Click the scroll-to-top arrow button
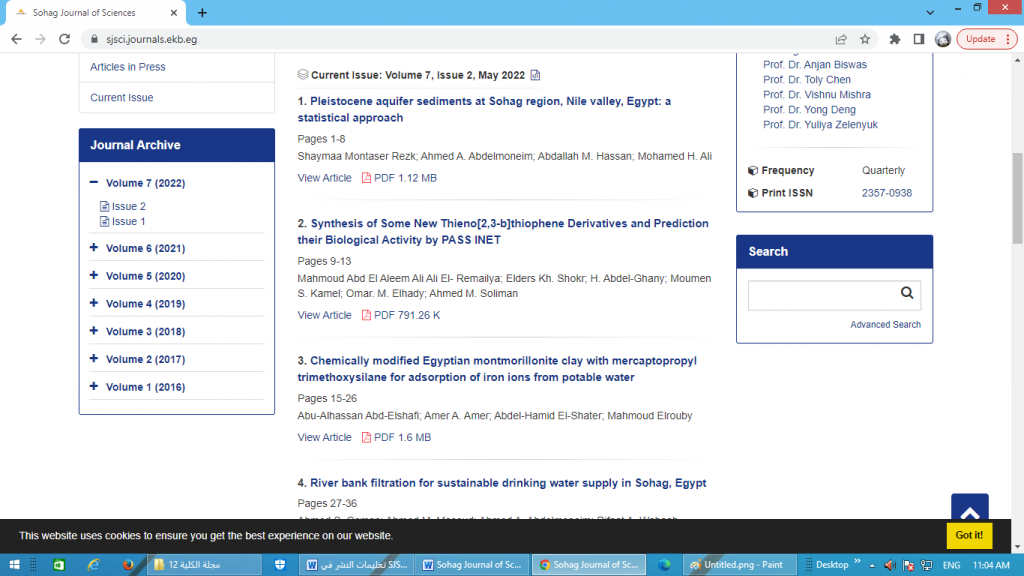 point(969,512)
